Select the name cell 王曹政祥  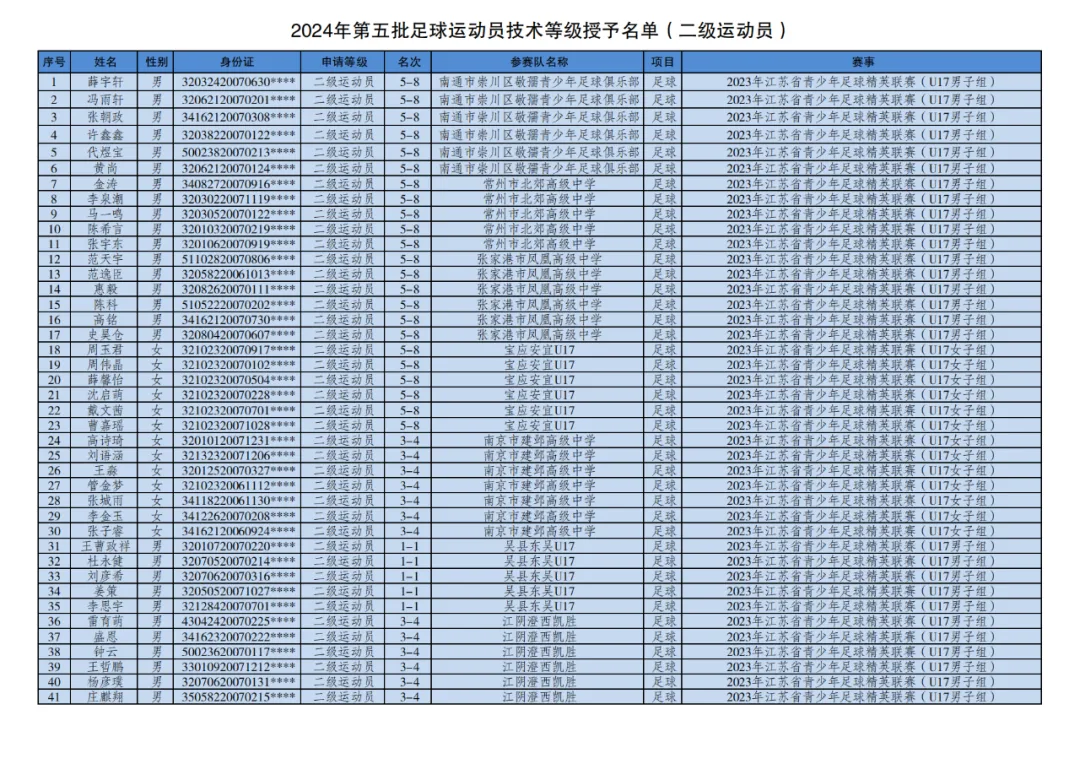(x=105, y=546)
